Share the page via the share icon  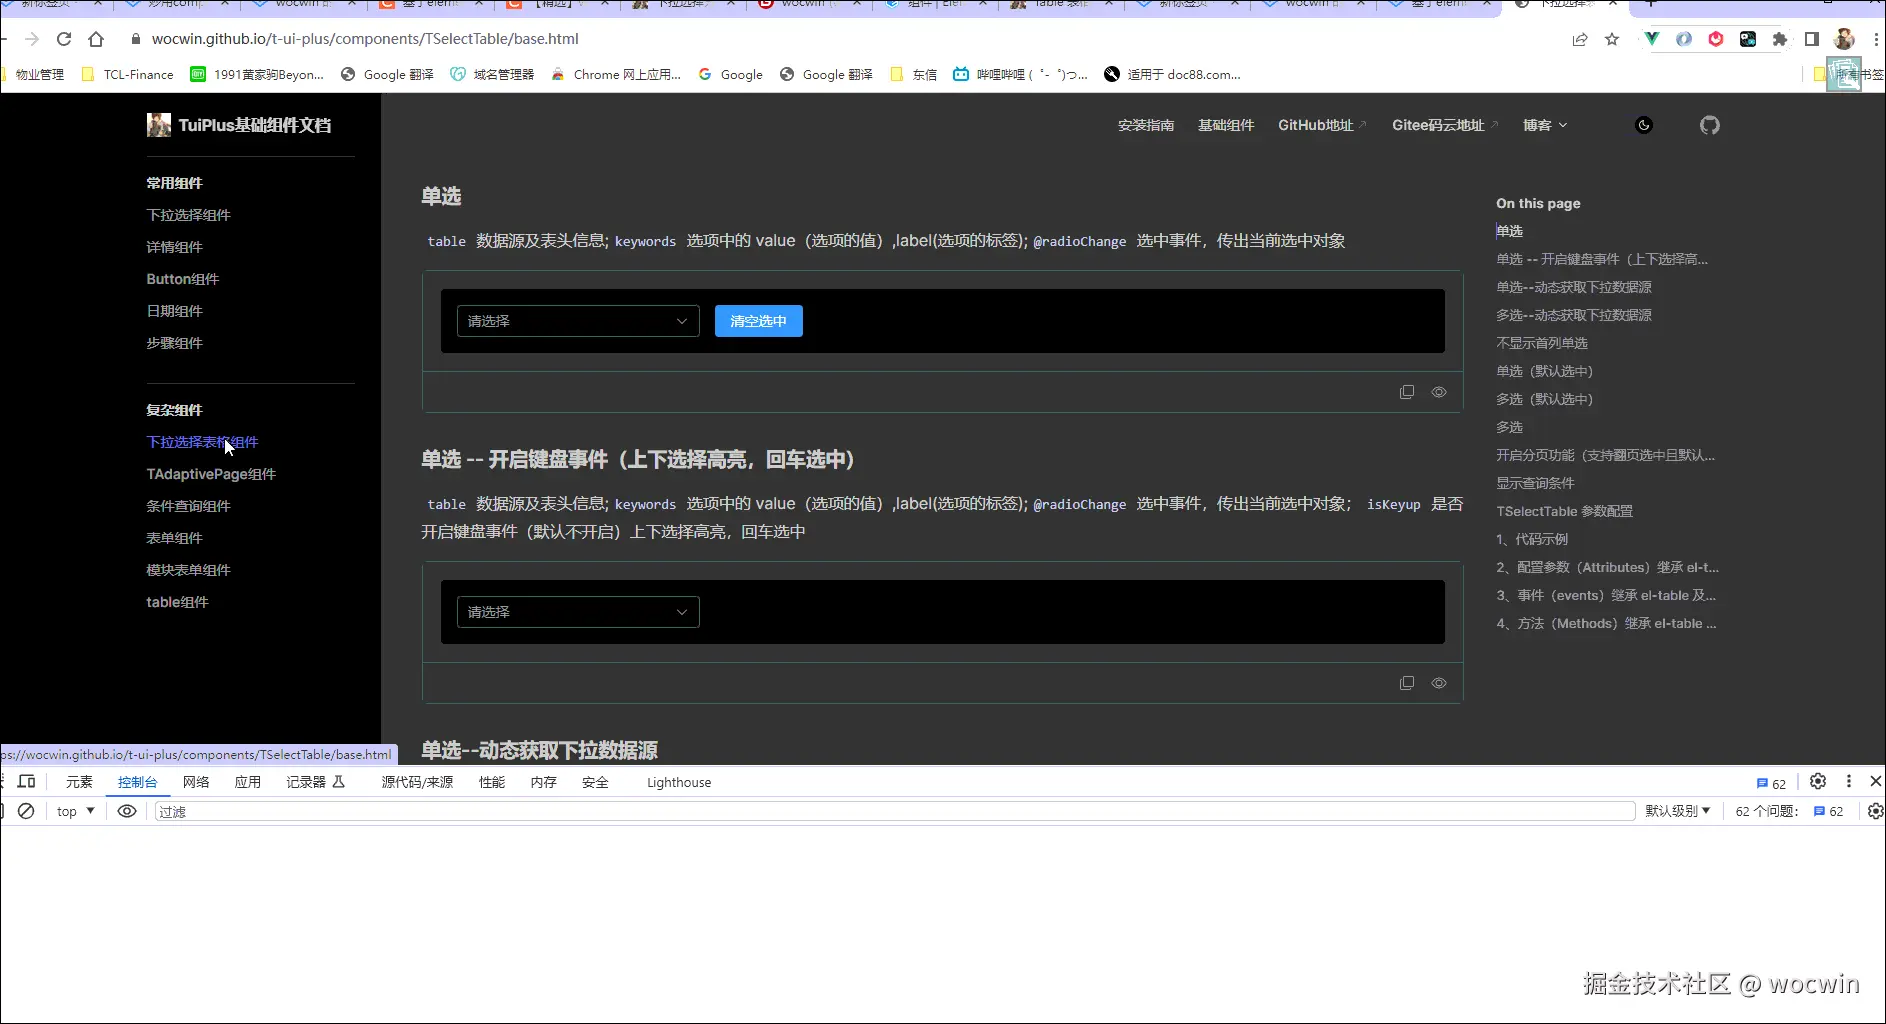(x=1580, y=39)
